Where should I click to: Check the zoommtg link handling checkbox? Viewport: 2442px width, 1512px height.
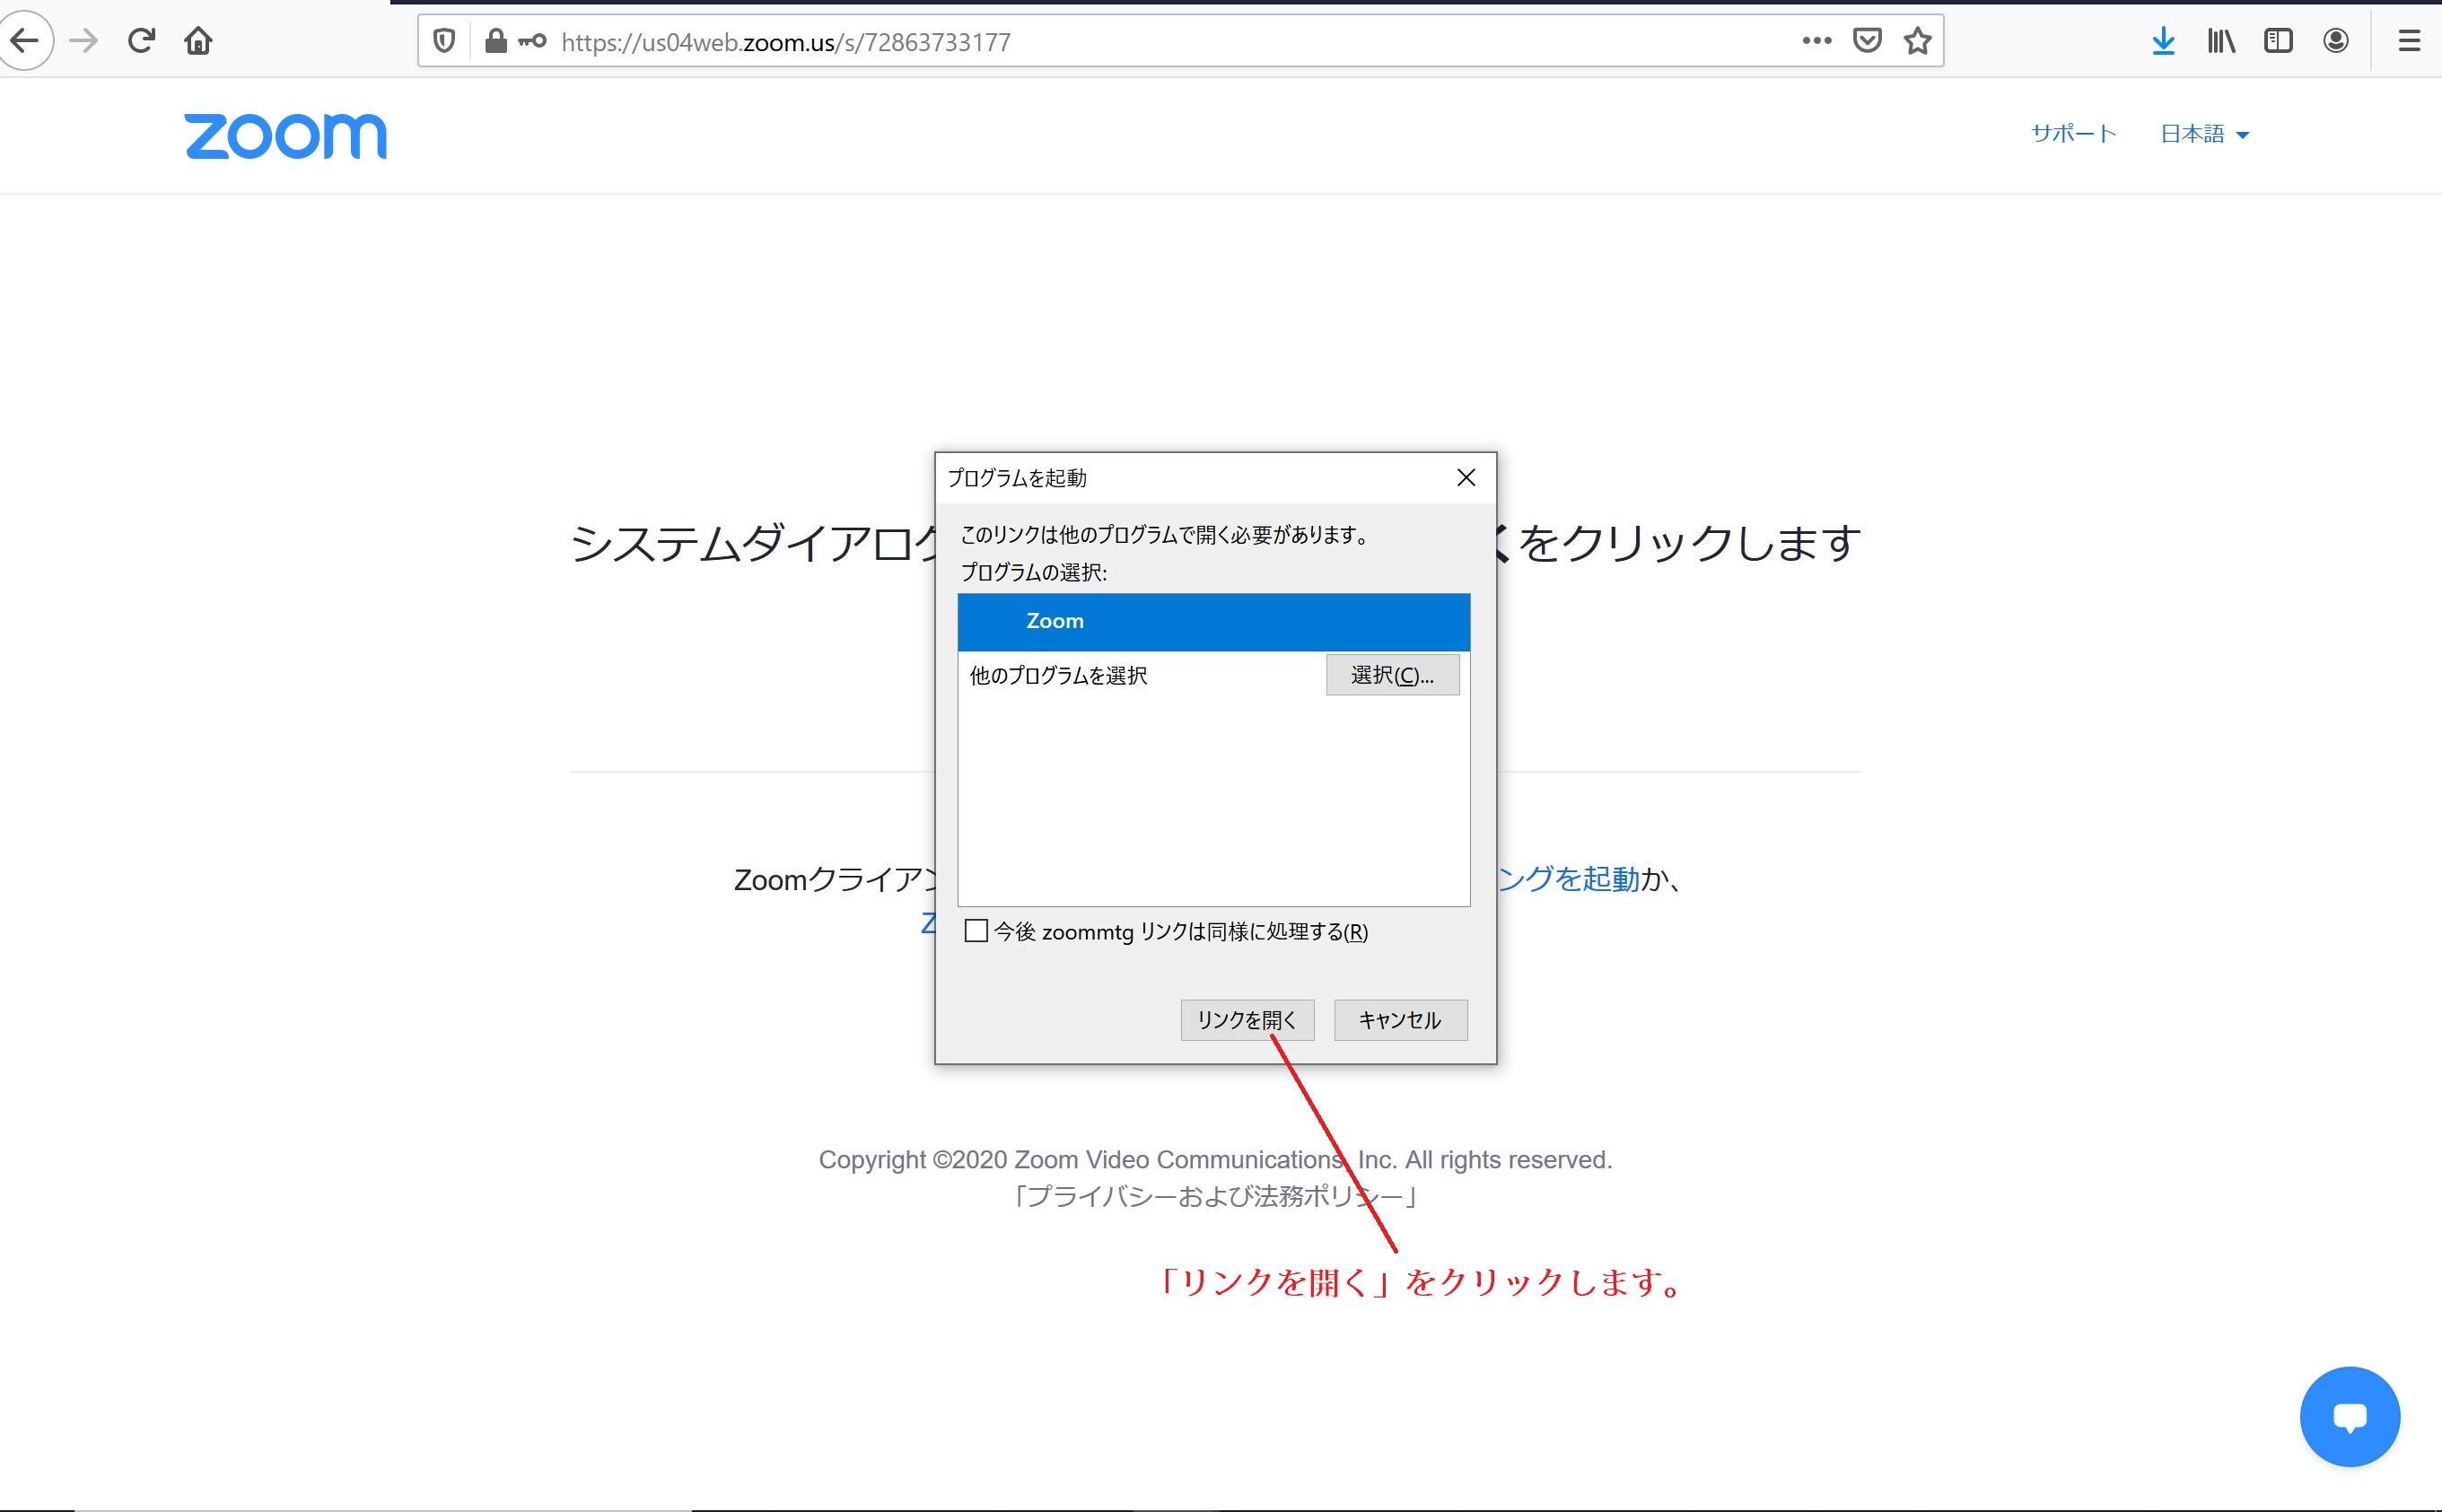tap(976, 931)
